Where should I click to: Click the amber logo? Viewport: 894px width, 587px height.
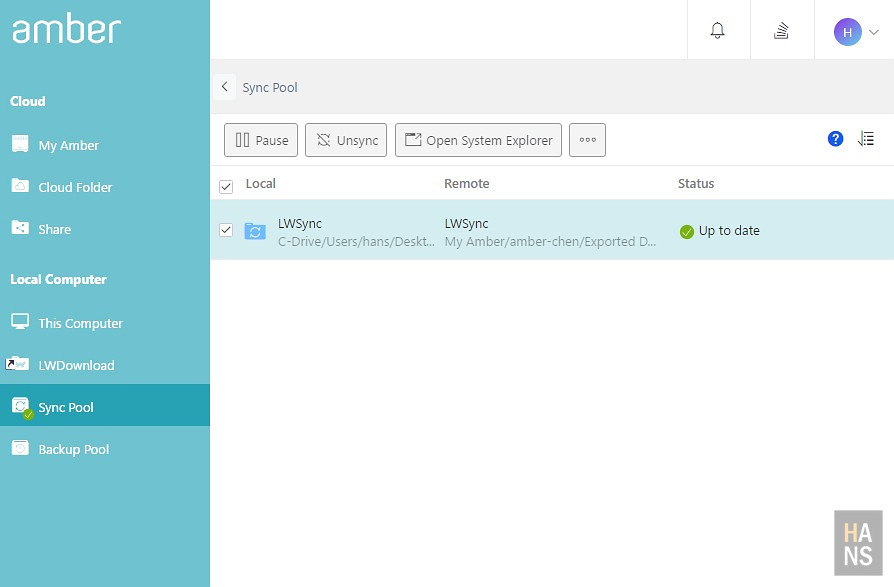point(66,28)
